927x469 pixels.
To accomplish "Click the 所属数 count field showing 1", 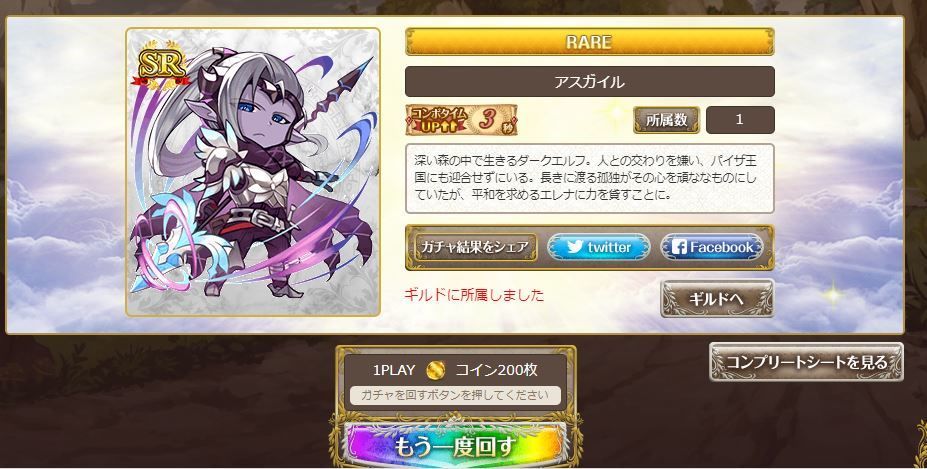I will [x=740, y=120].
